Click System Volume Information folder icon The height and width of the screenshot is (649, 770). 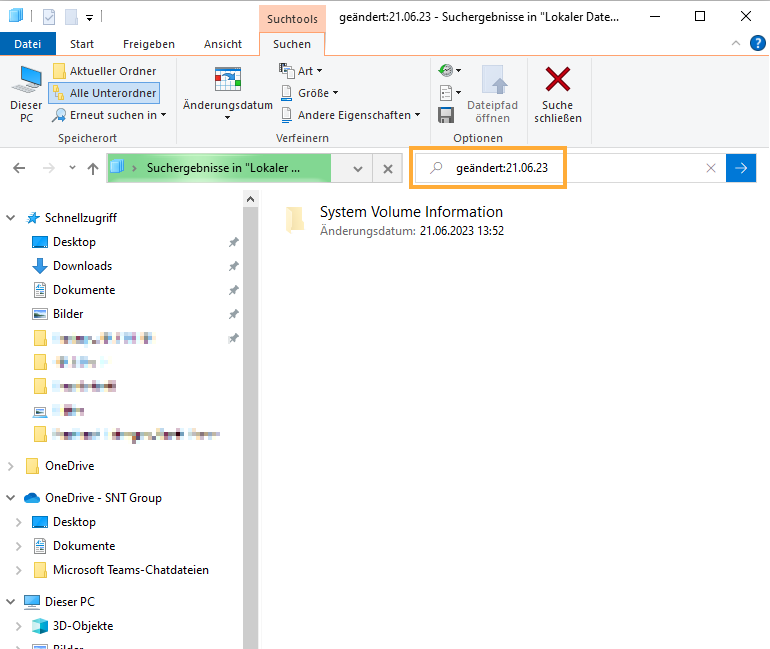[295, 219]
